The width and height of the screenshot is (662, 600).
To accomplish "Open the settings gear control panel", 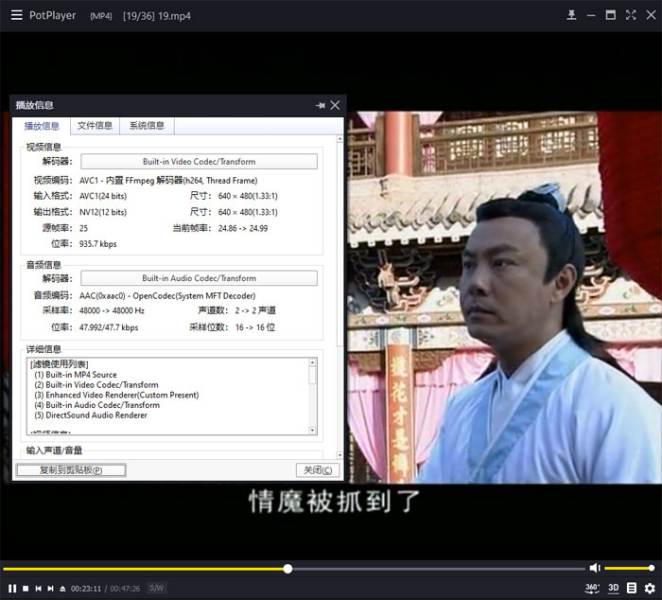I will pos(650,588).
